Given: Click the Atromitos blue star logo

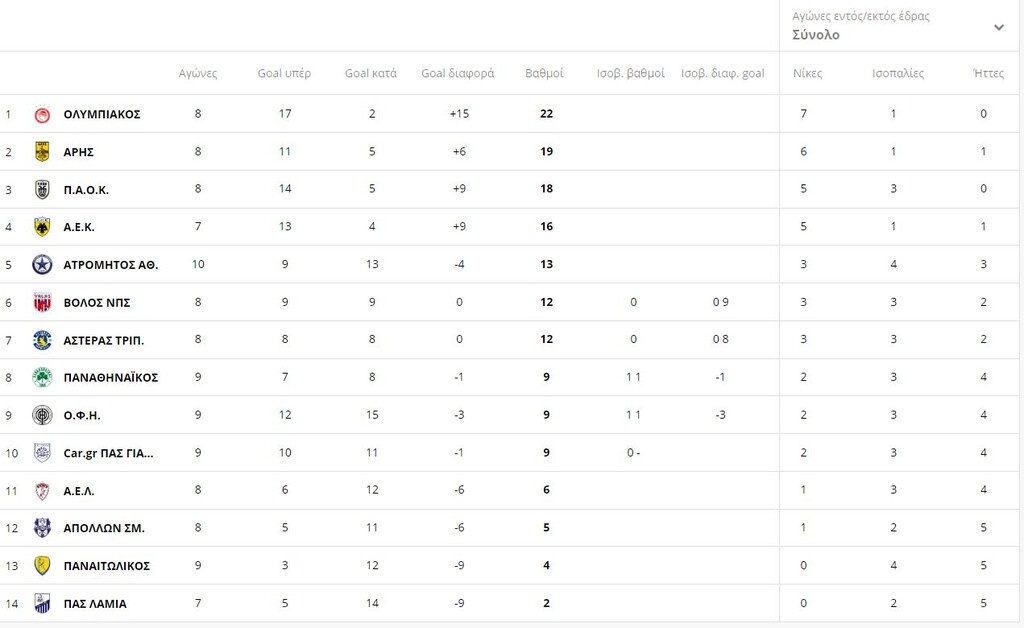Looking at the screenshot, I should [42, 265].
